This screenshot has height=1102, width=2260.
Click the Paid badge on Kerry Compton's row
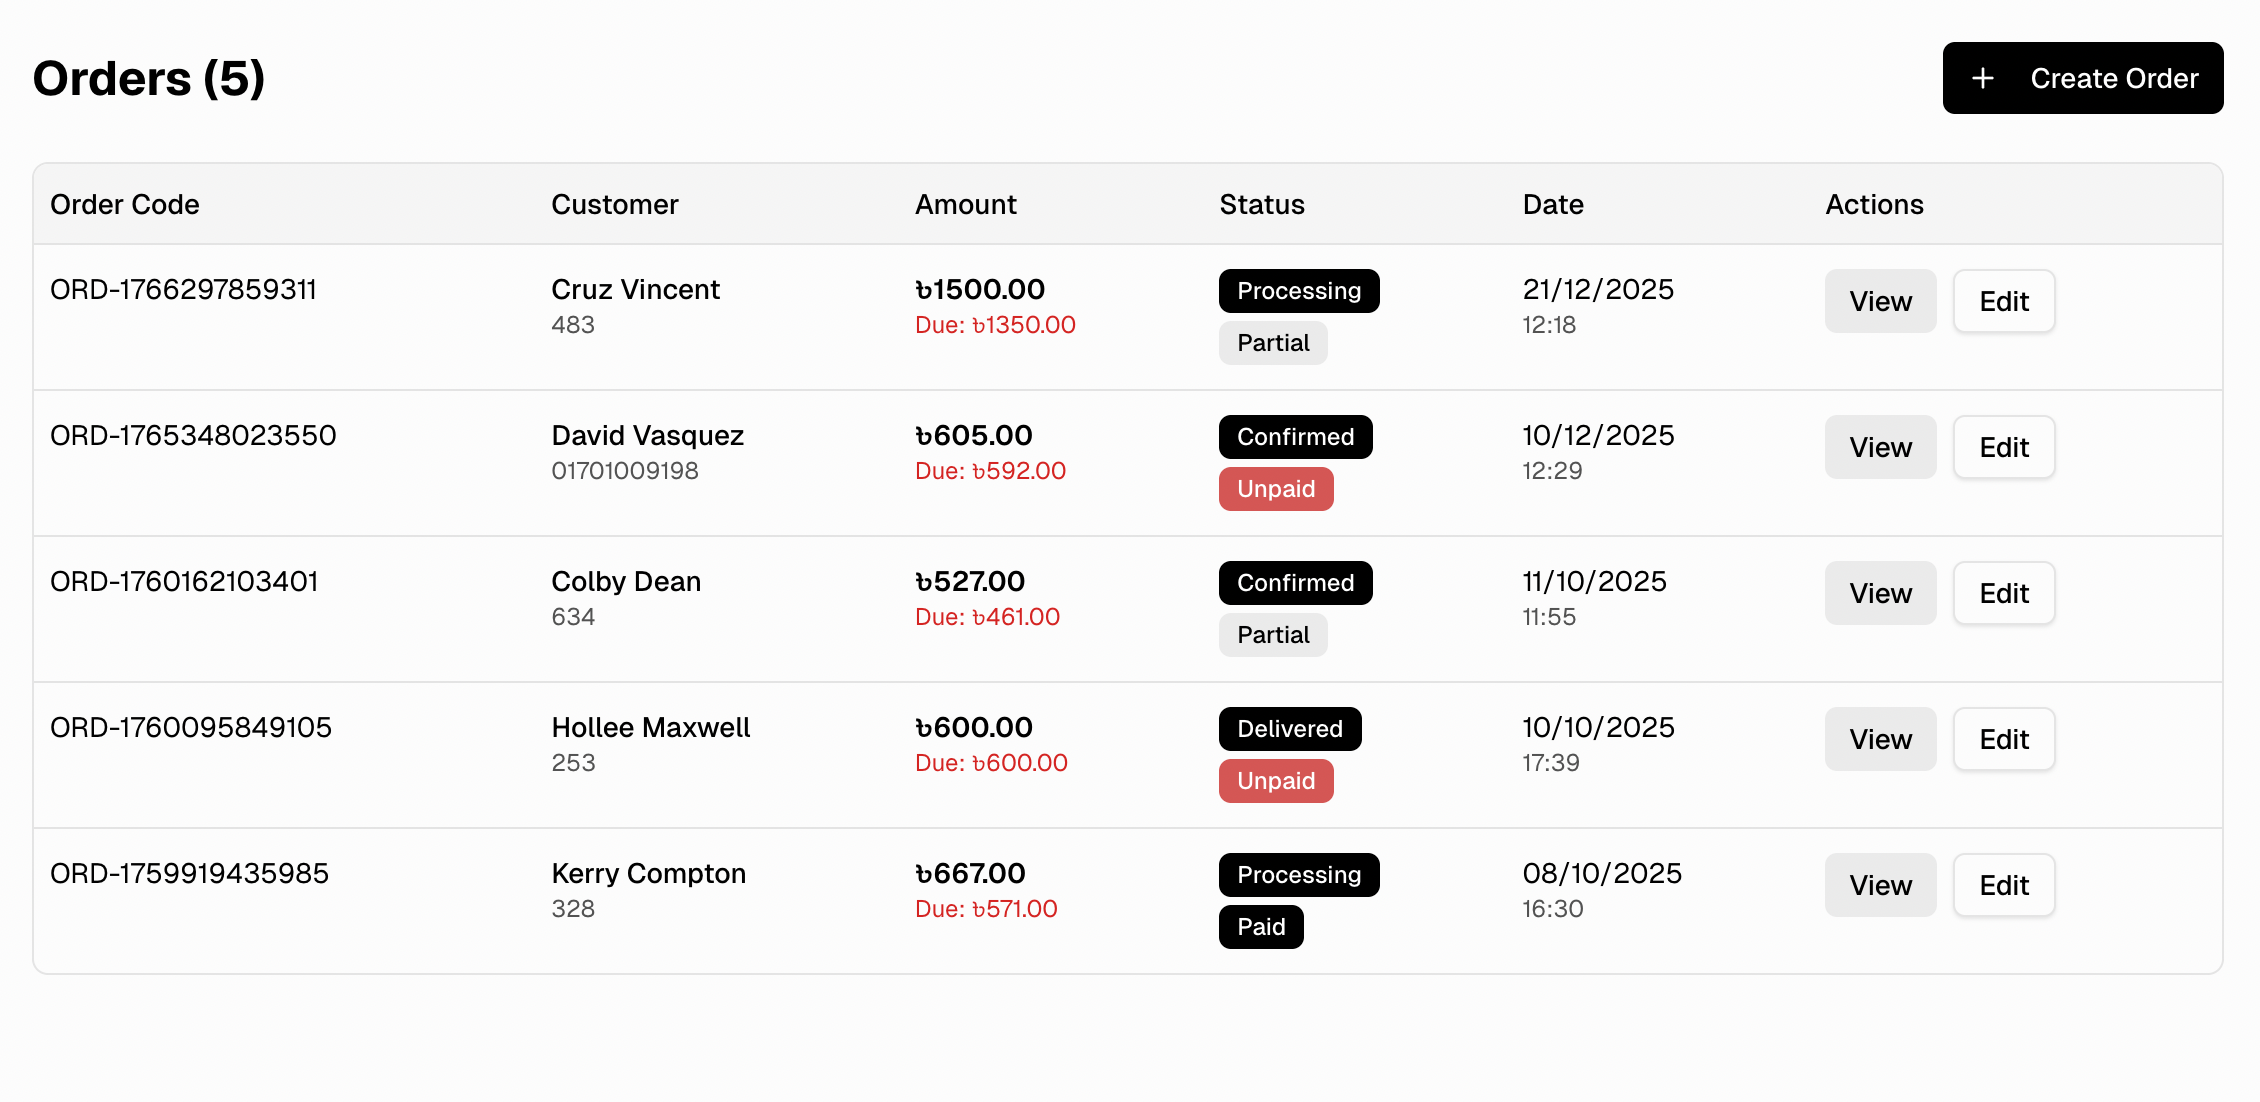click(1261, 927)
